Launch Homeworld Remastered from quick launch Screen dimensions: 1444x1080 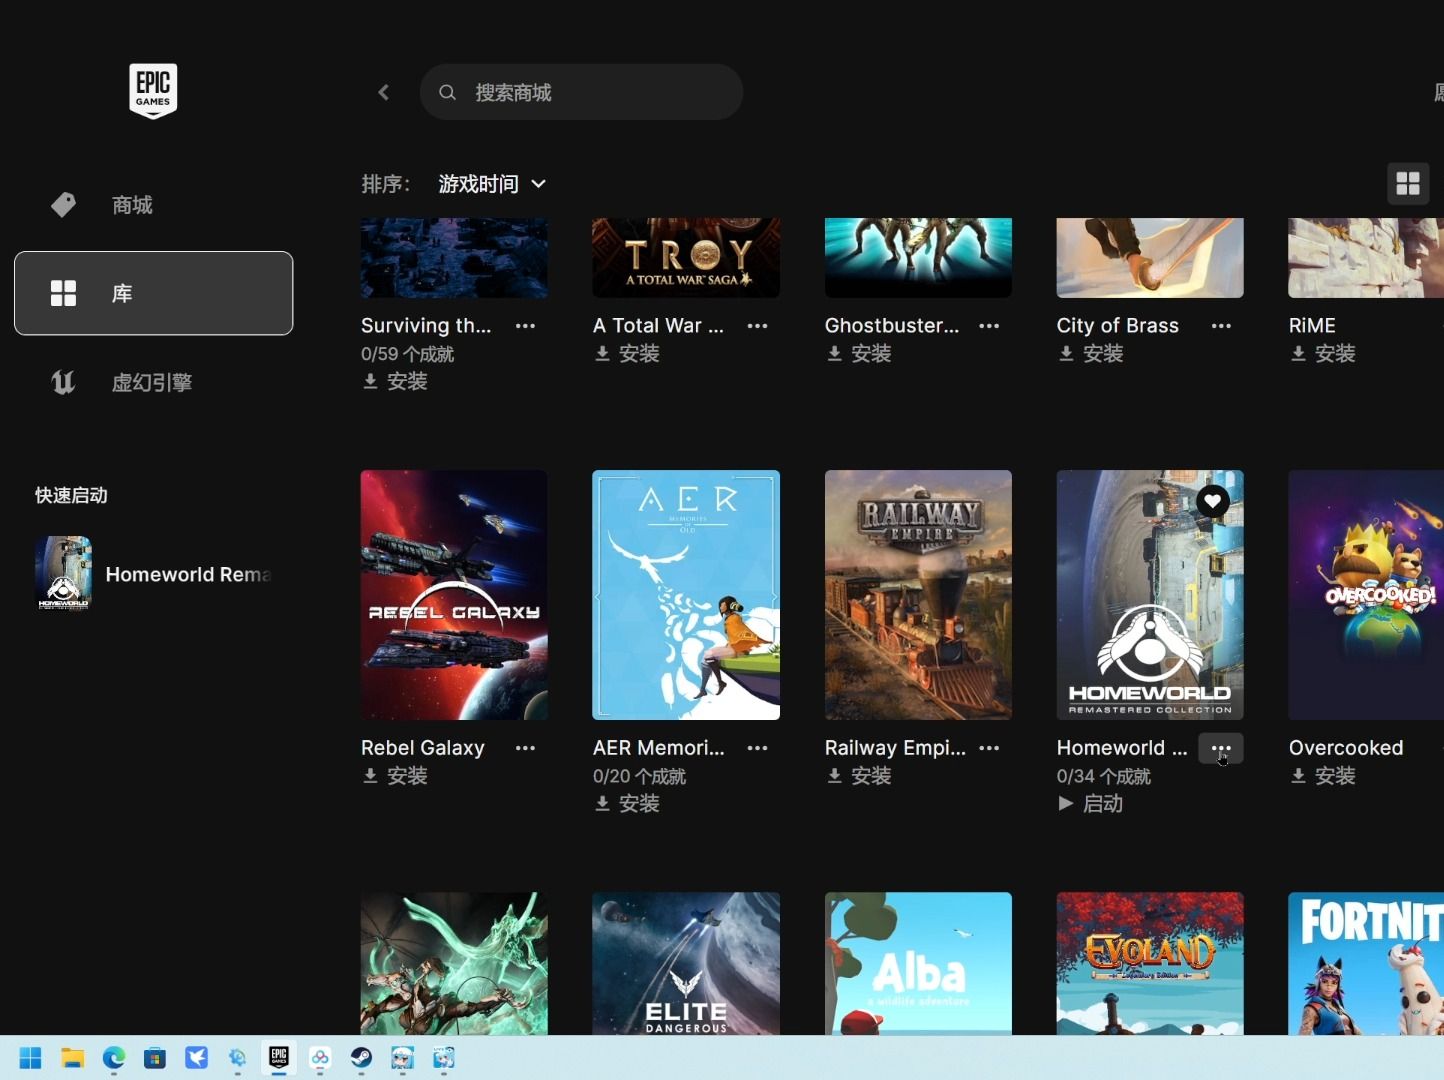153,574
